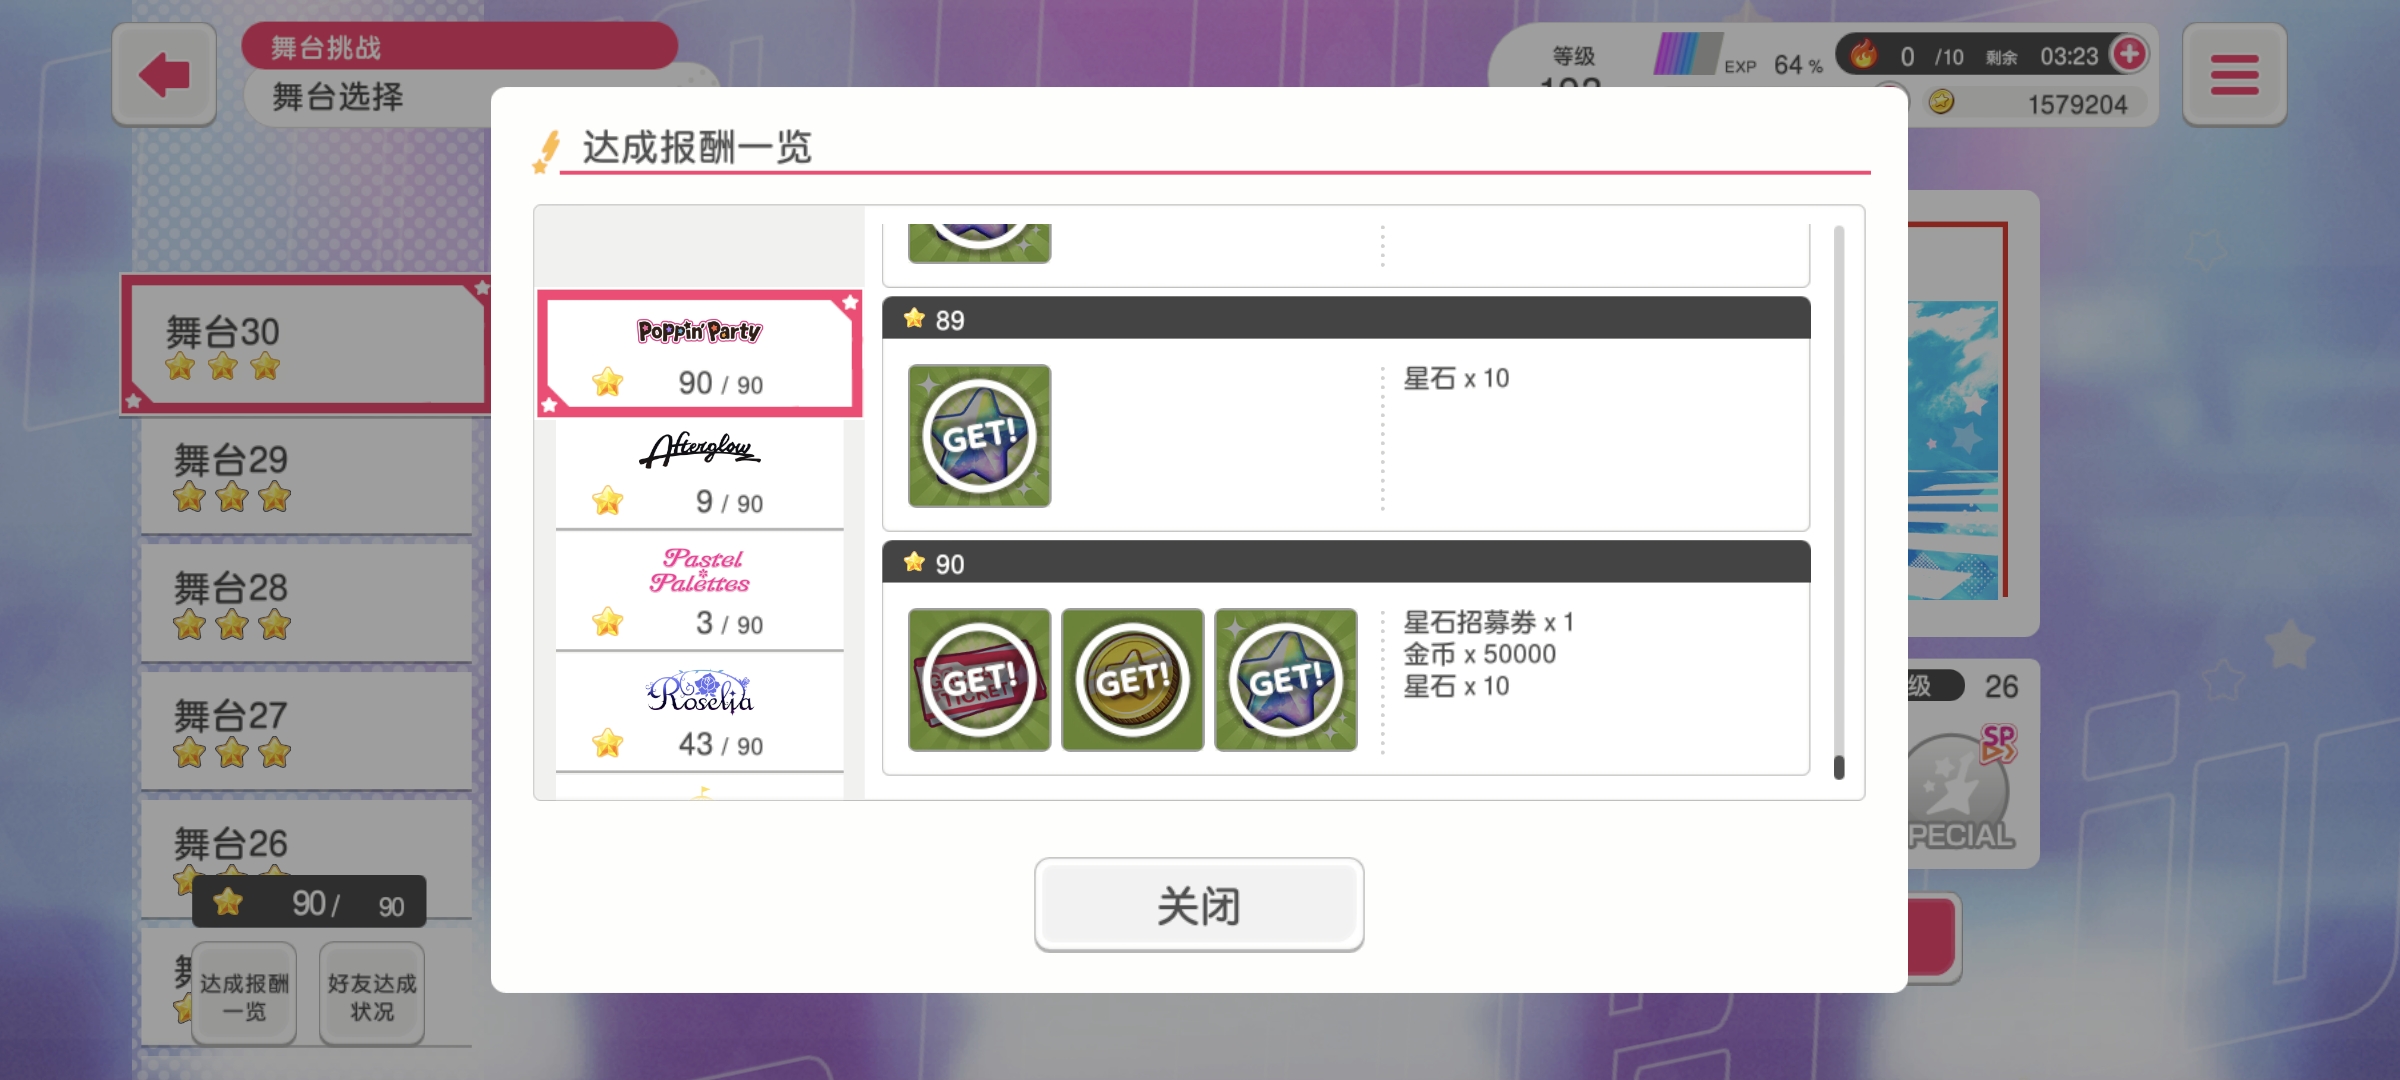Screen dimensions: 2400x1080
Task: Select the Pastel*Palettes band tab
Action: (699, 591)
